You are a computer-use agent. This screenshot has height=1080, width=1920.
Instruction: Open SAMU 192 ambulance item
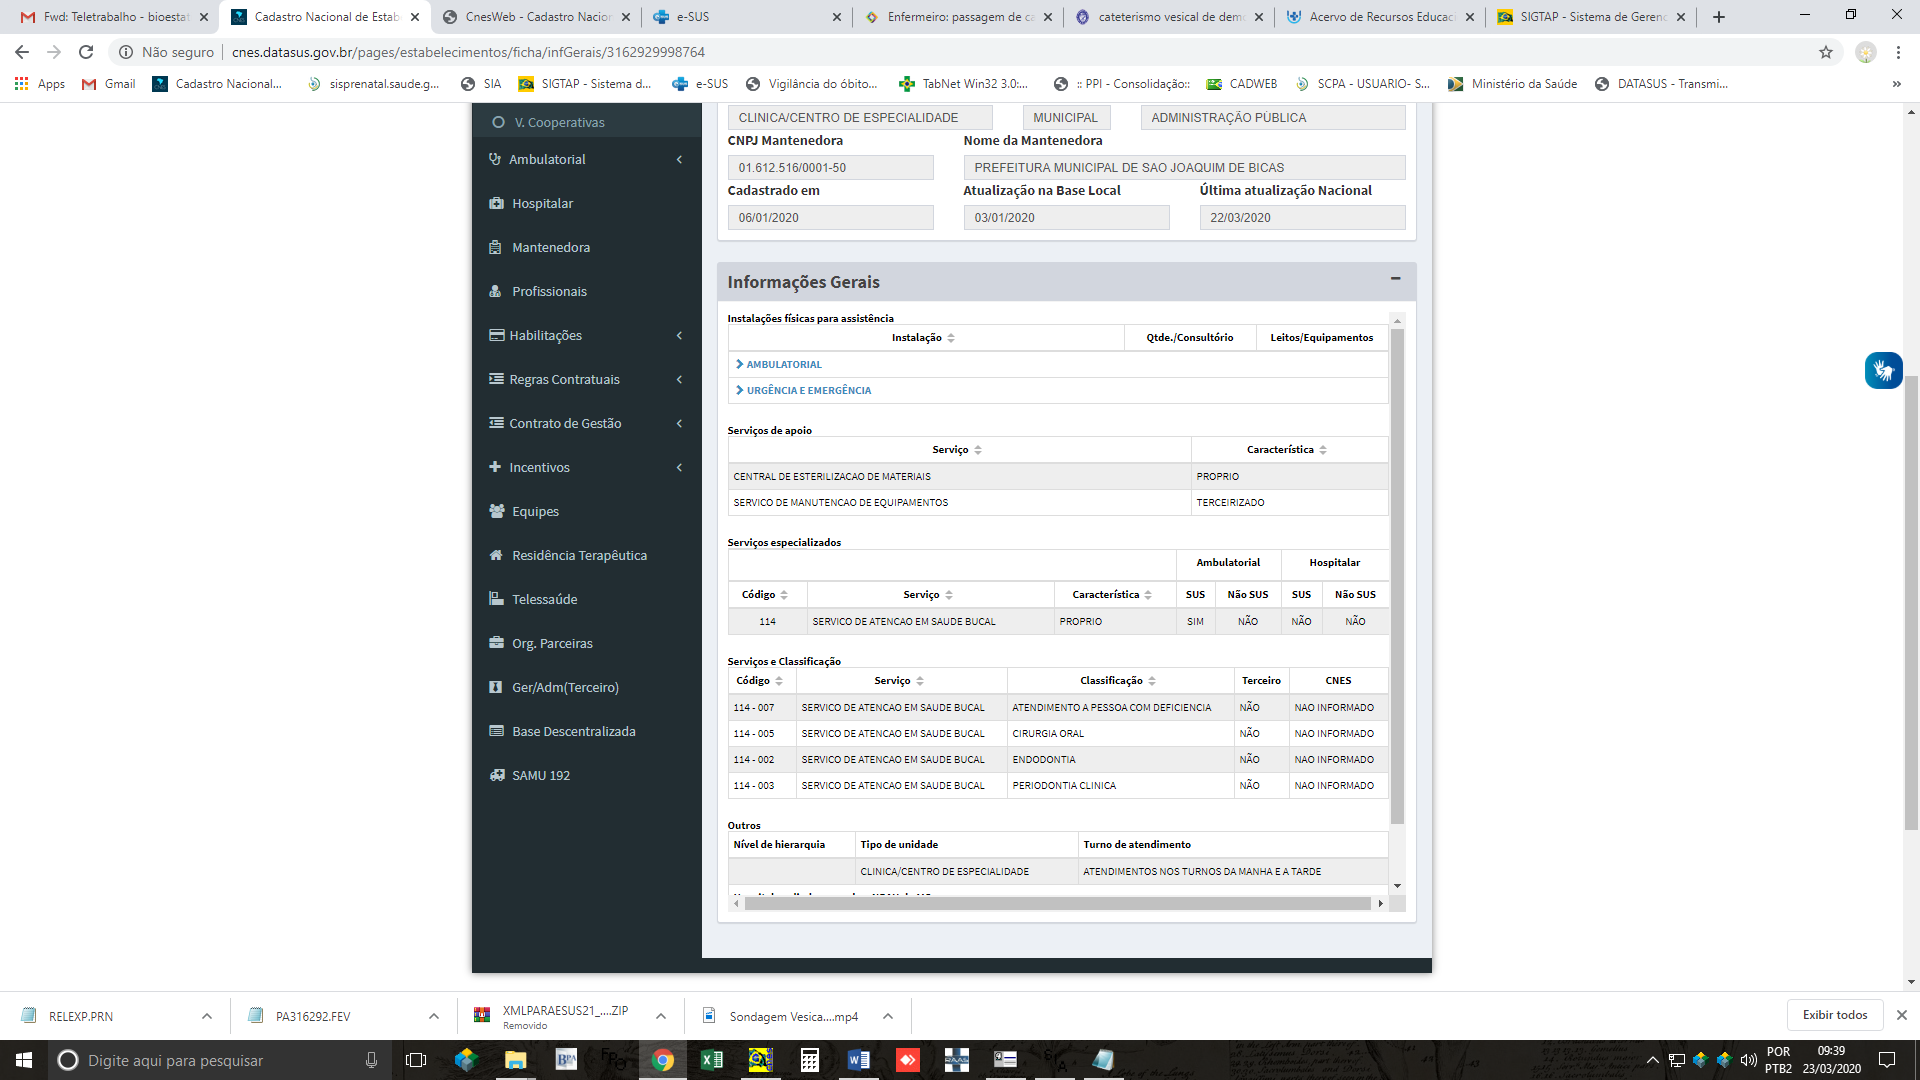pos(540,775)
